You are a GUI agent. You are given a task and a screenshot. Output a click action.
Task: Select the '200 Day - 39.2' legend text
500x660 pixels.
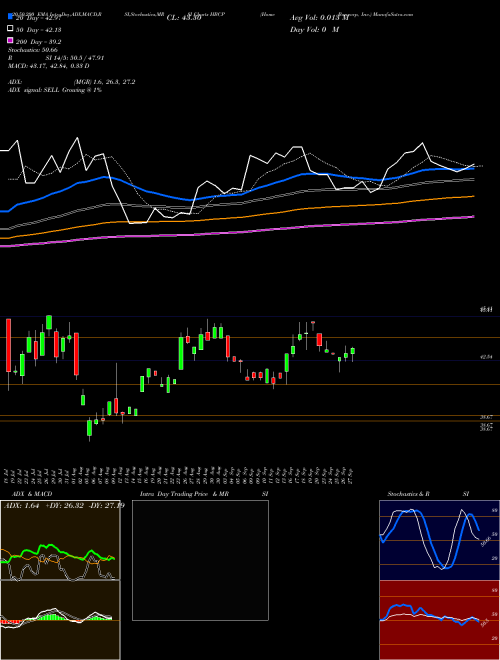[38, 42]
